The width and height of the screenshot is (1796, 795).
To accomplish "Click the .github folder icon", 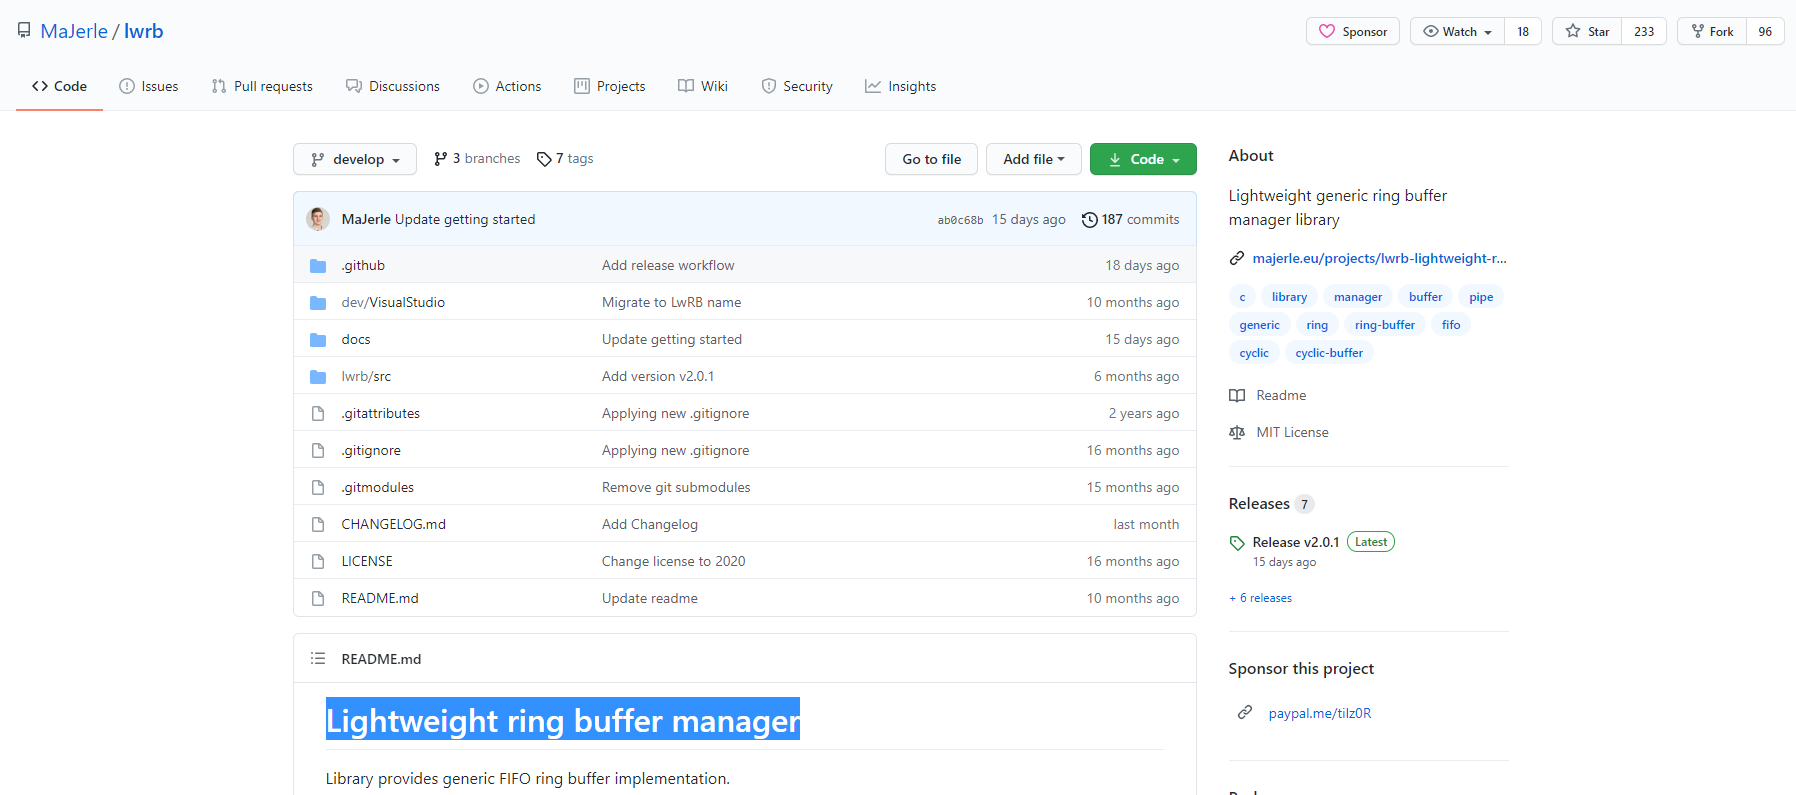I will pyautogui.click(x=318, y=266).
